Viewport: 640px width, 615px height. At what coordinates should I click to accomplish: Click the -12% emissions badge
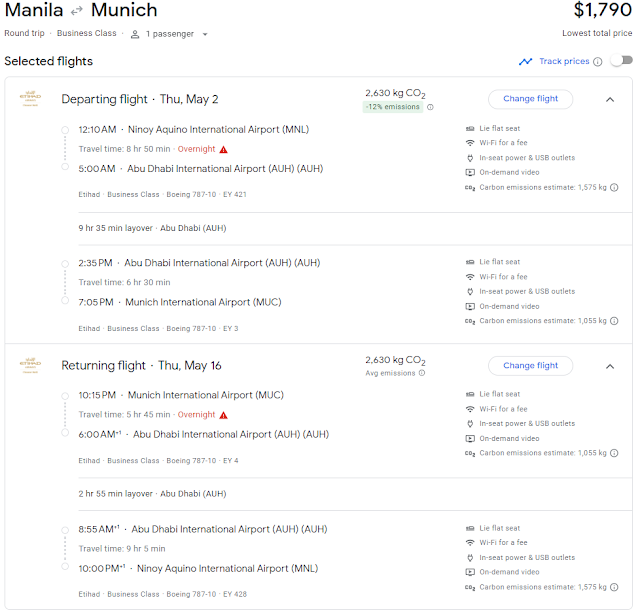391,107
